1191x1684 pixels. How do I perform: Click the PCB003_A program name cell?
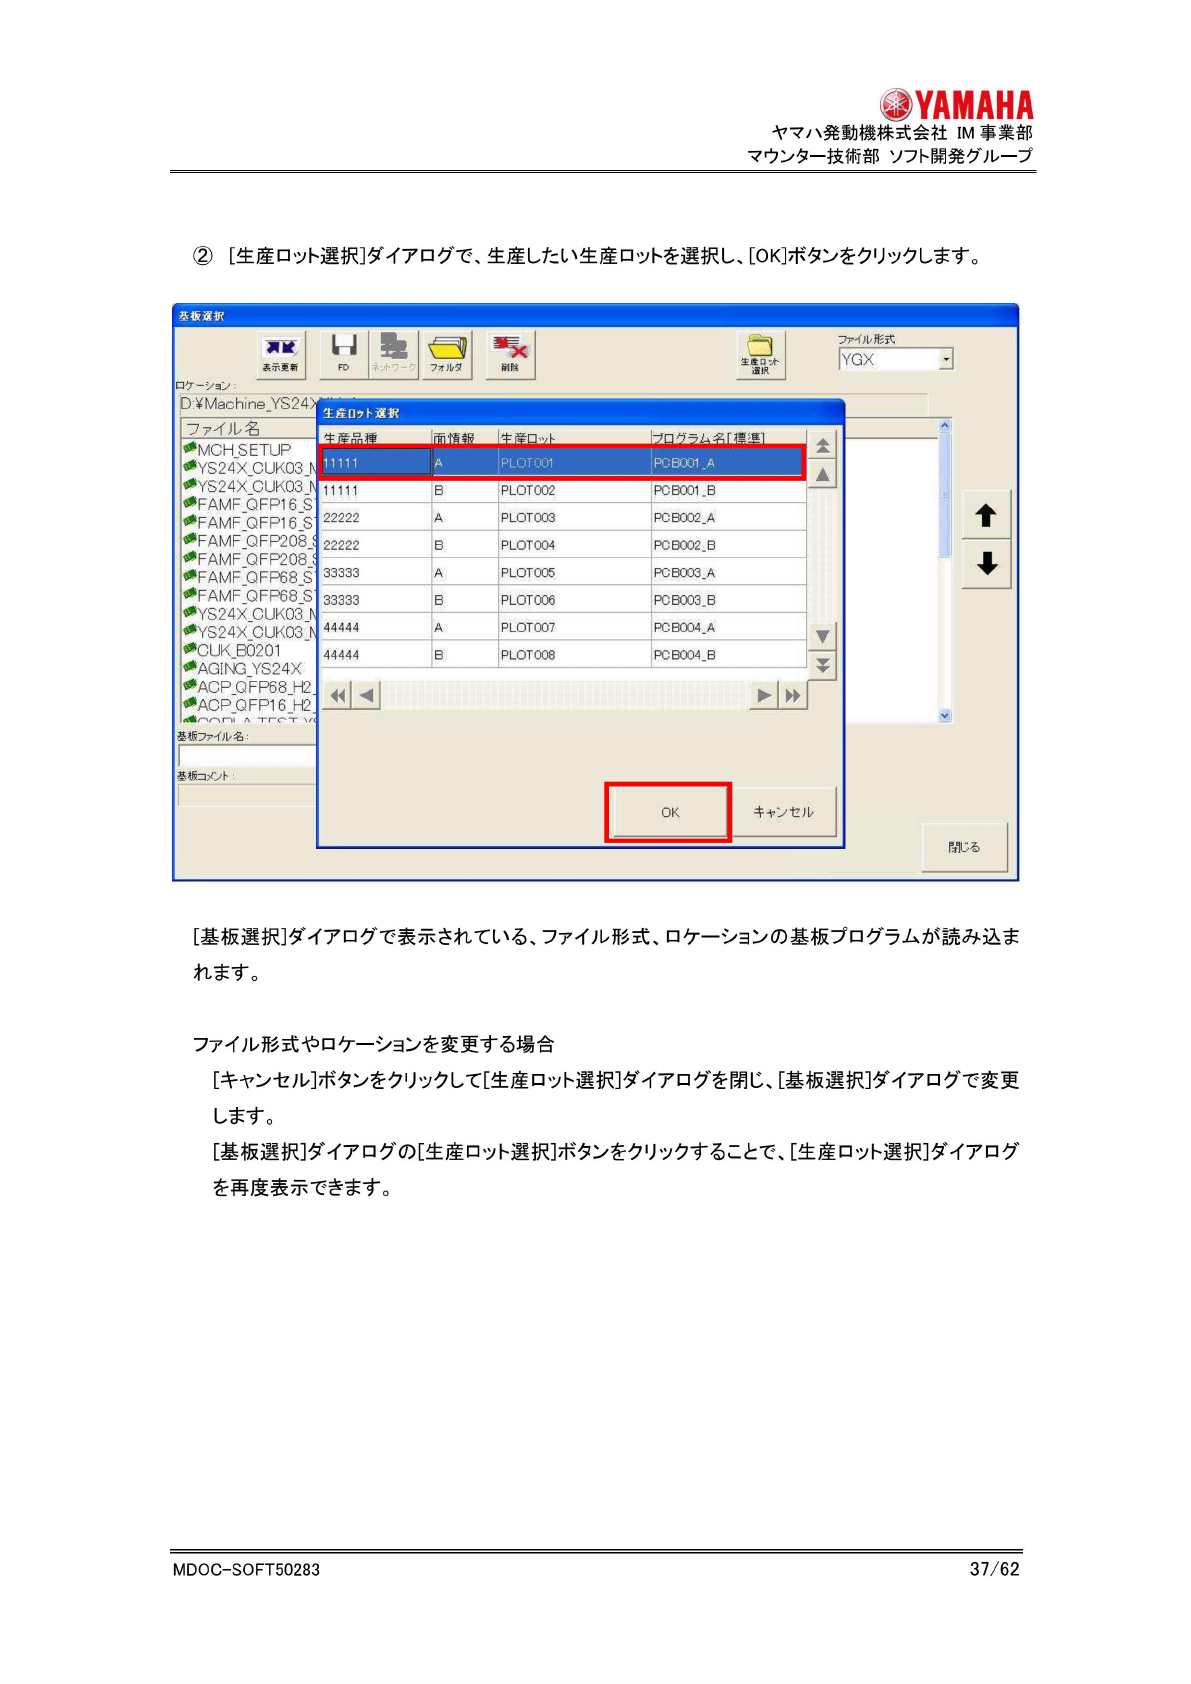pos(728,573)
